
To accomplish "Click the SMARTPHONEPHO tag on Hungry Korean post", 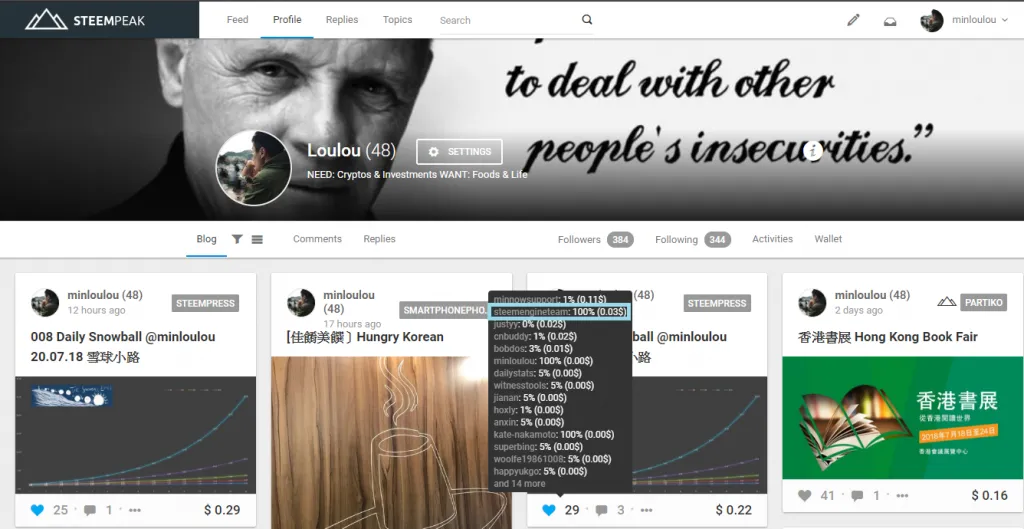I will pos(444,310).
